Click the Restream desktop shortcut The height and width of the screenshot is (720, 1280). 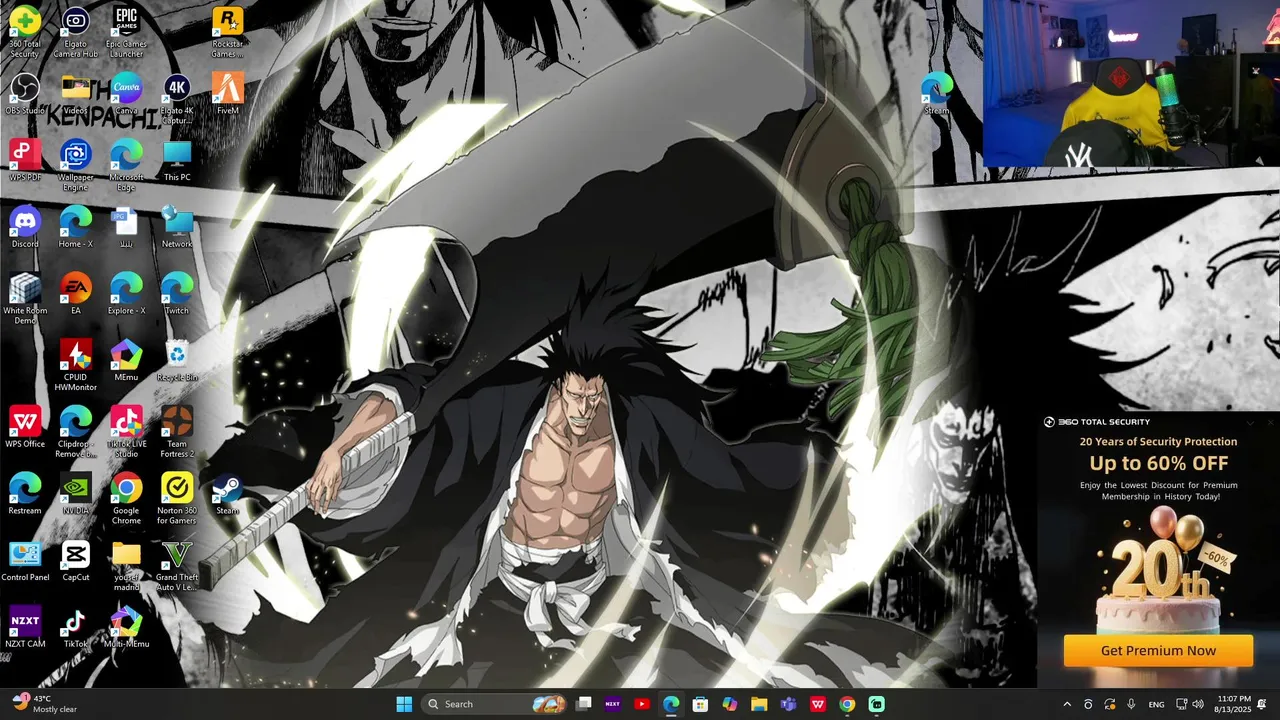pyautogui.click(x=25, y=495)
